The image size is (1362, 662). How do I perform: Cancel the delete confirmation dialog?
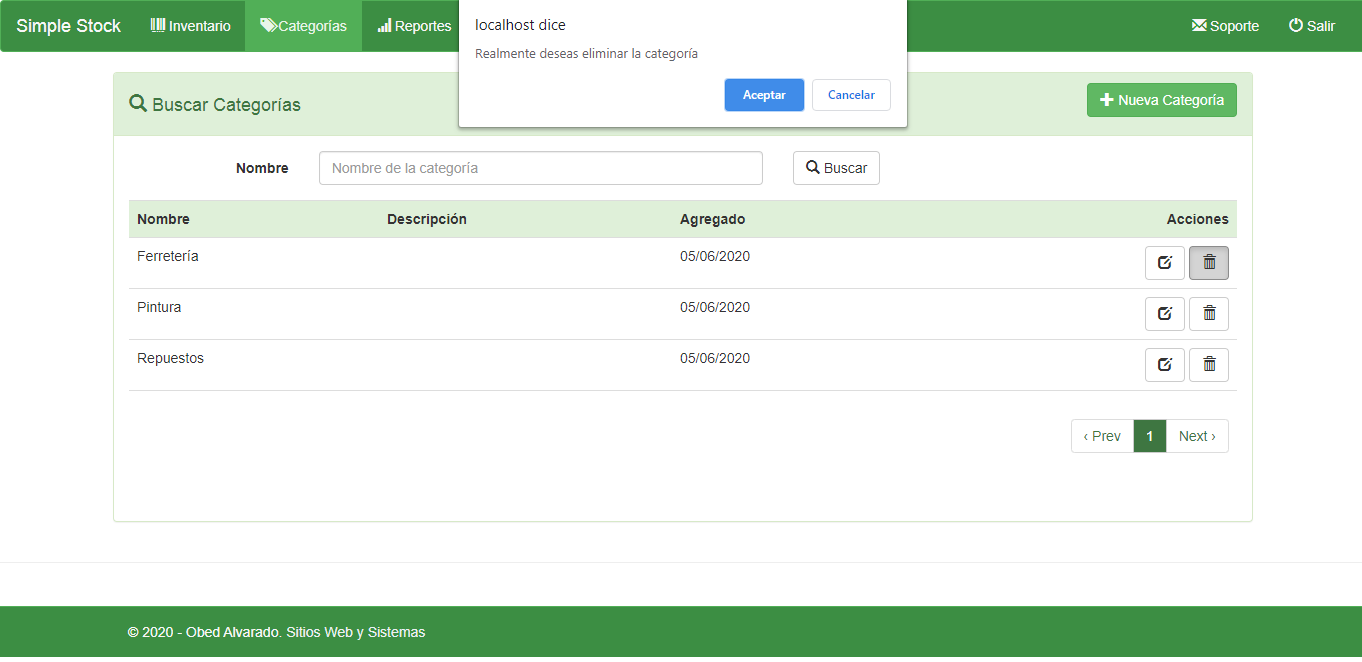[851, 95]
